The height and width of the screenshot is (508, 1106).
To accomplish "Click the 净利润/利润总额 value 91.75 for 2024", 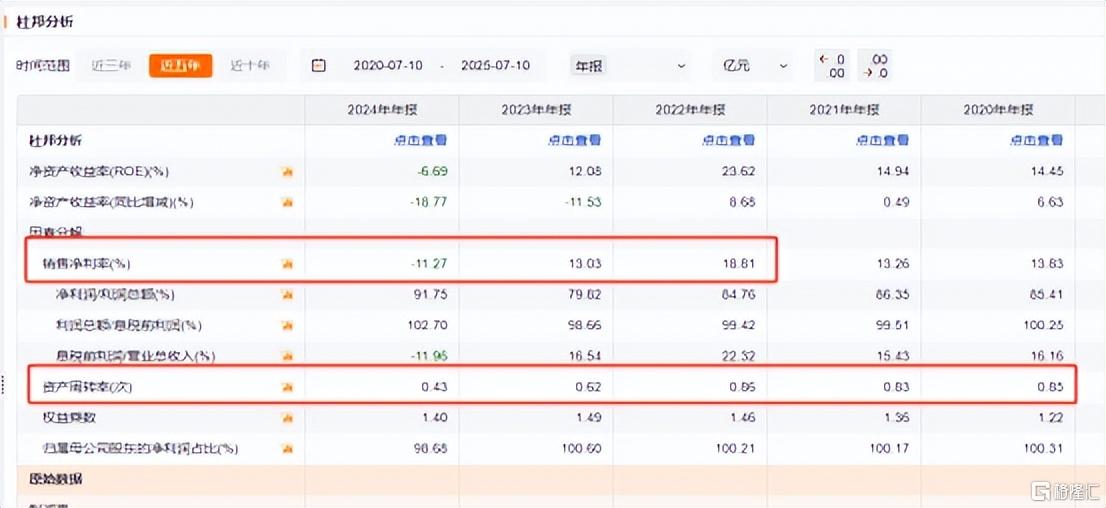I will tap(432, 294).
